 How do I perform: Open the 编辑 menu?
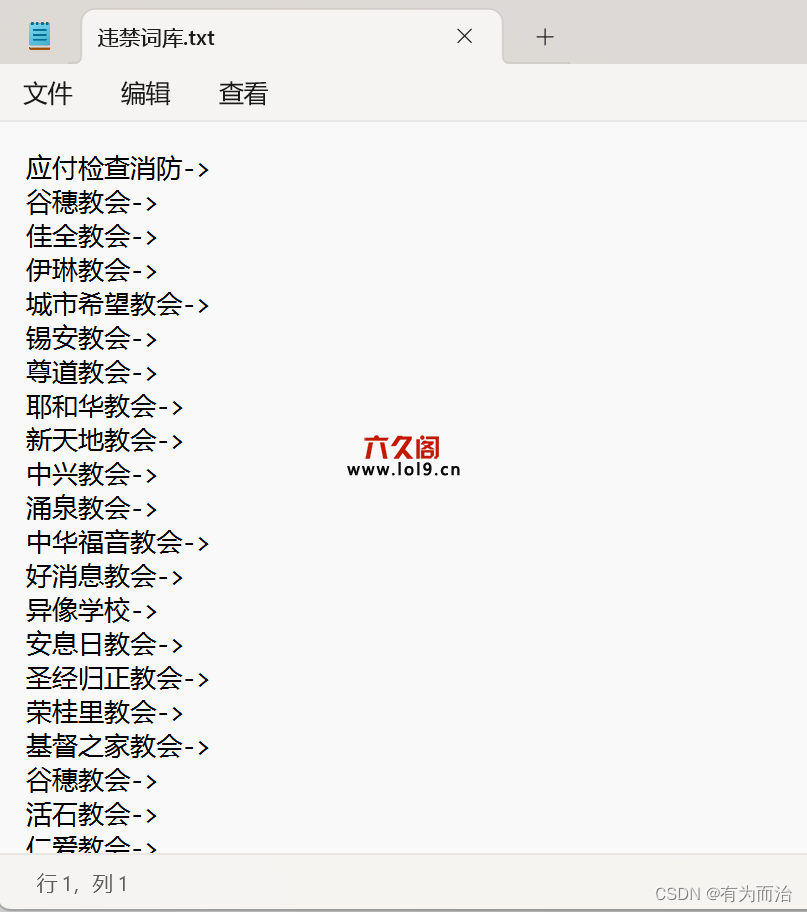145,94
